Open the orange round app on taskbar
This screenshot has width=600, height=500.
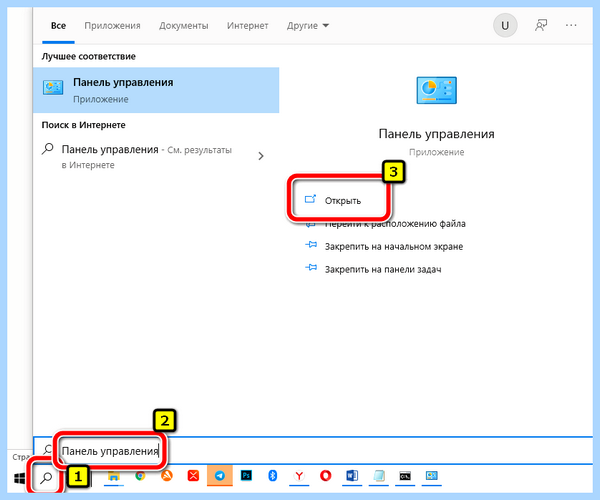167,476
